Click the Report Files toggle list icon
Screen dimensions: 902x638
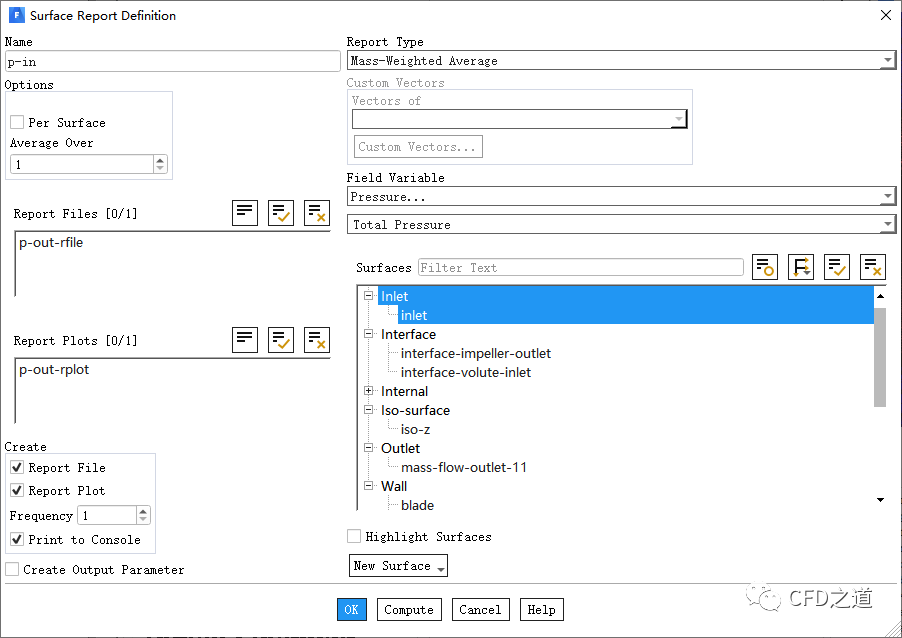tap(245, 212)
